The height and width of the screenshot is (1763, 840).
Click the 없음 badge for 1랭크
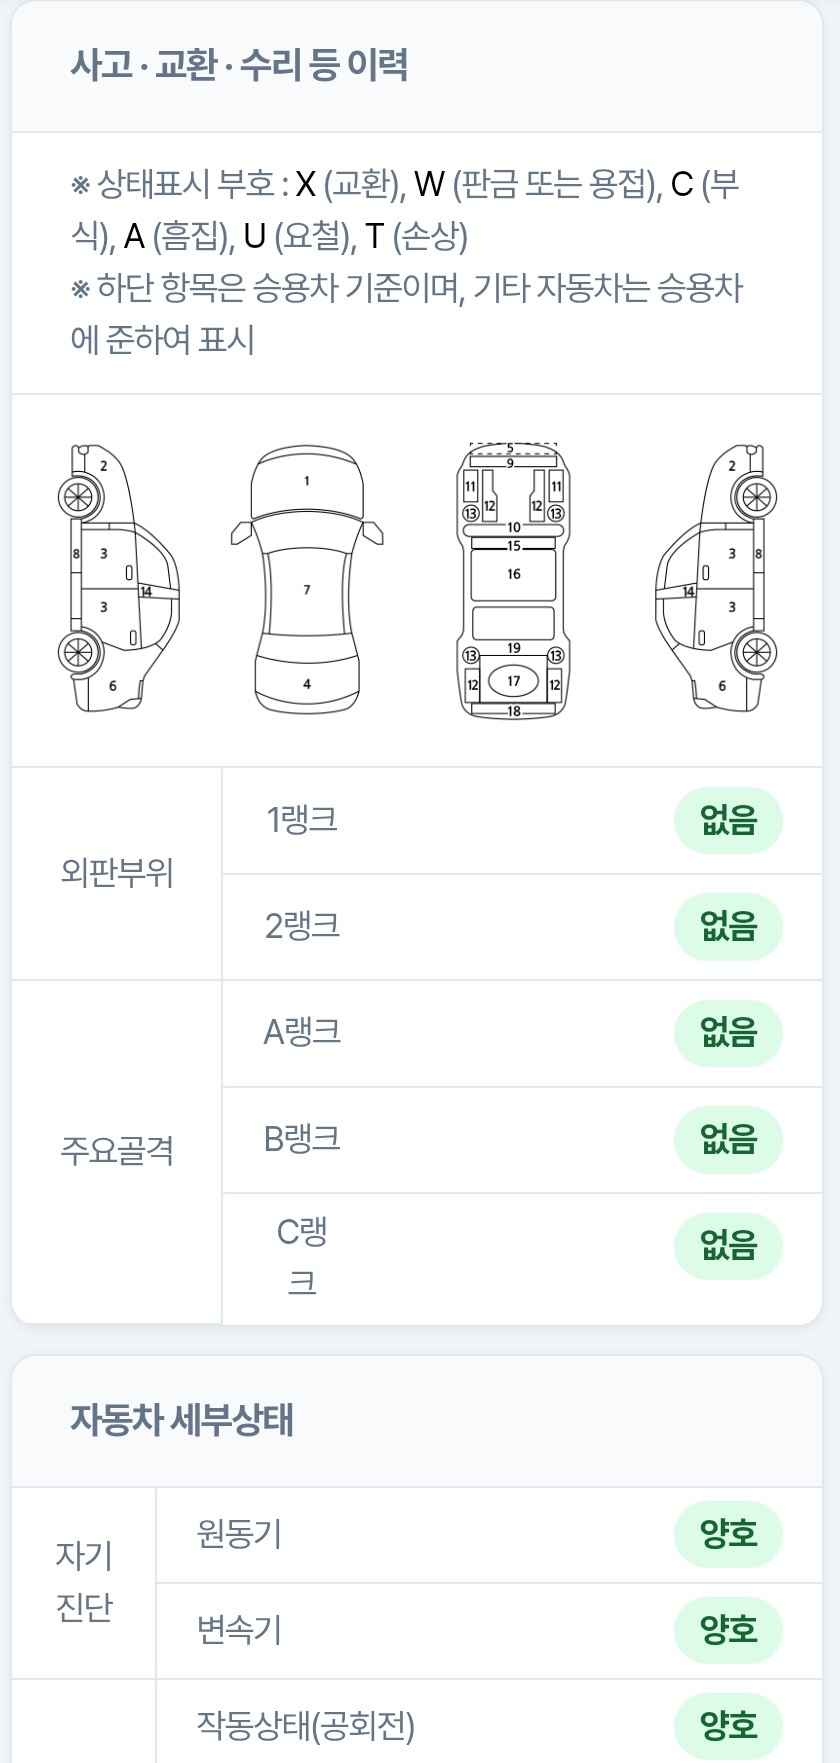(728, 821)
